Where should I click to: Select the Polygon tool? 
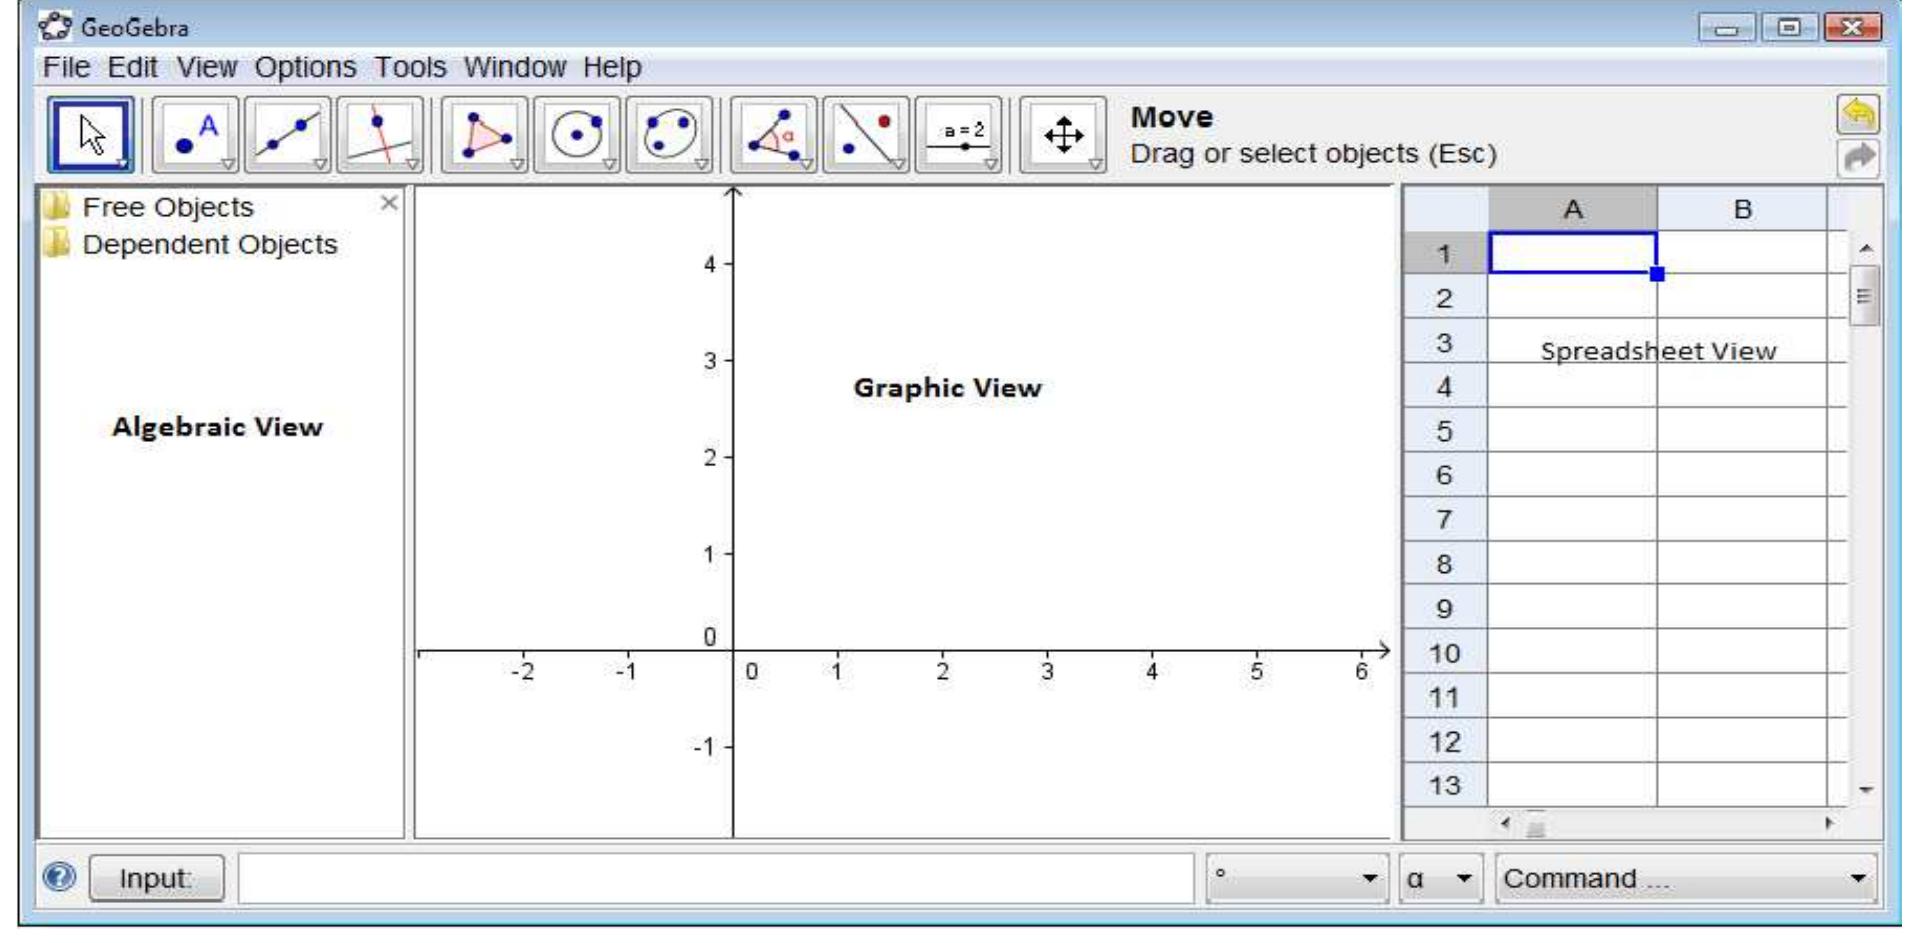point(485,135)
